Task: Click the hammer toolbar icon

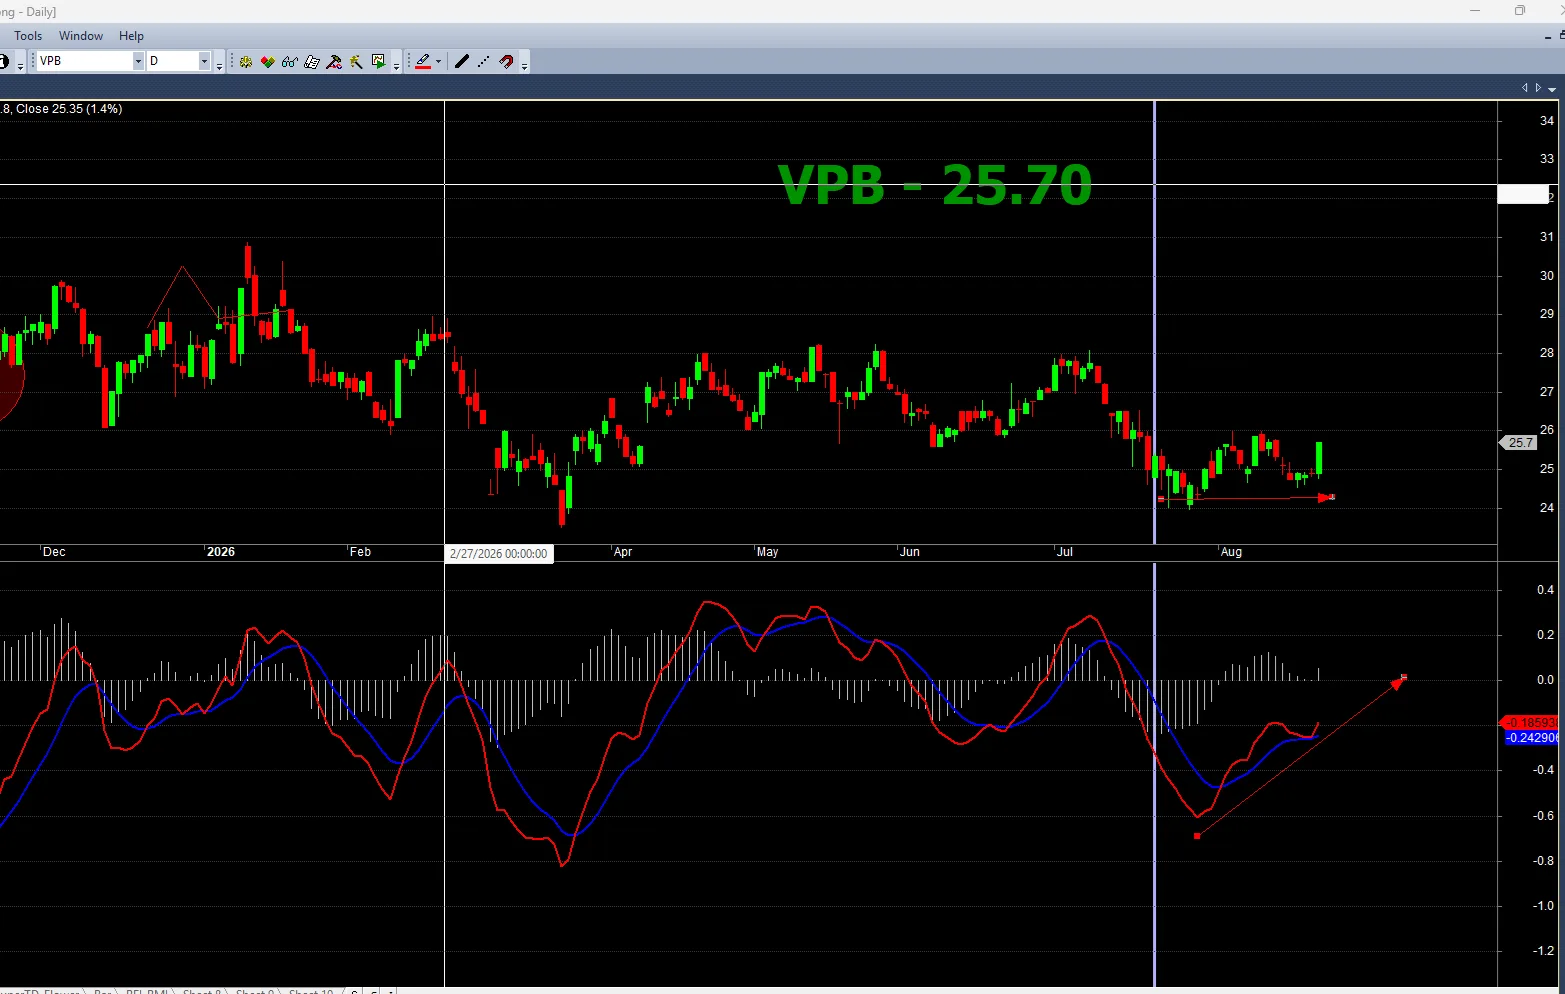Action: pyautogui.click(x=334, y=62)
